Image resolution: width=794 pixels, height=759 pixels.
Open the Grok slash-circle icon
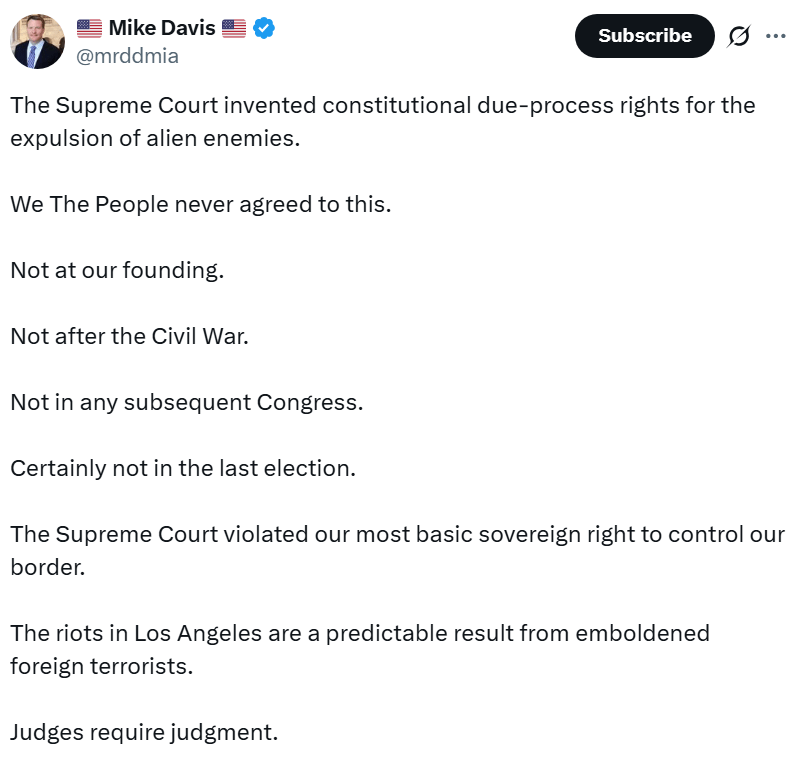coord(739,36)
